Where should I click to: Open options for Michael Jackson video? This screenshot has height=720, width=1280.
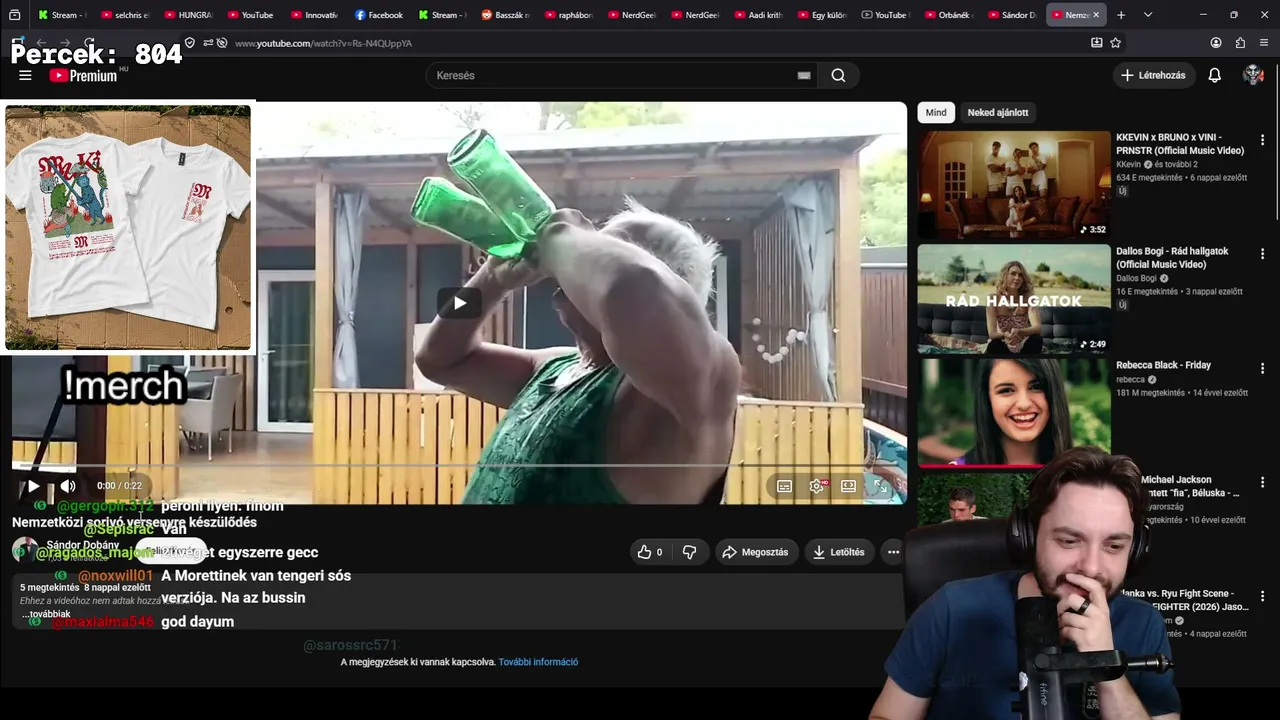pos(1262,482)
